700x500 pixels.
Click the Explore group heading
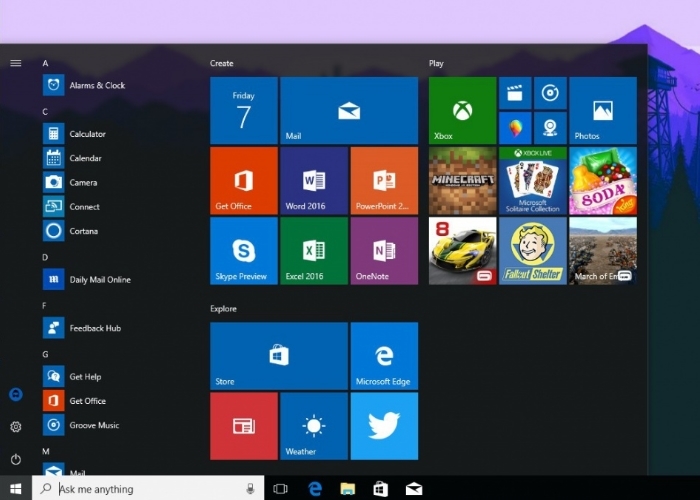pyautogui.click(x=224, y=309)
